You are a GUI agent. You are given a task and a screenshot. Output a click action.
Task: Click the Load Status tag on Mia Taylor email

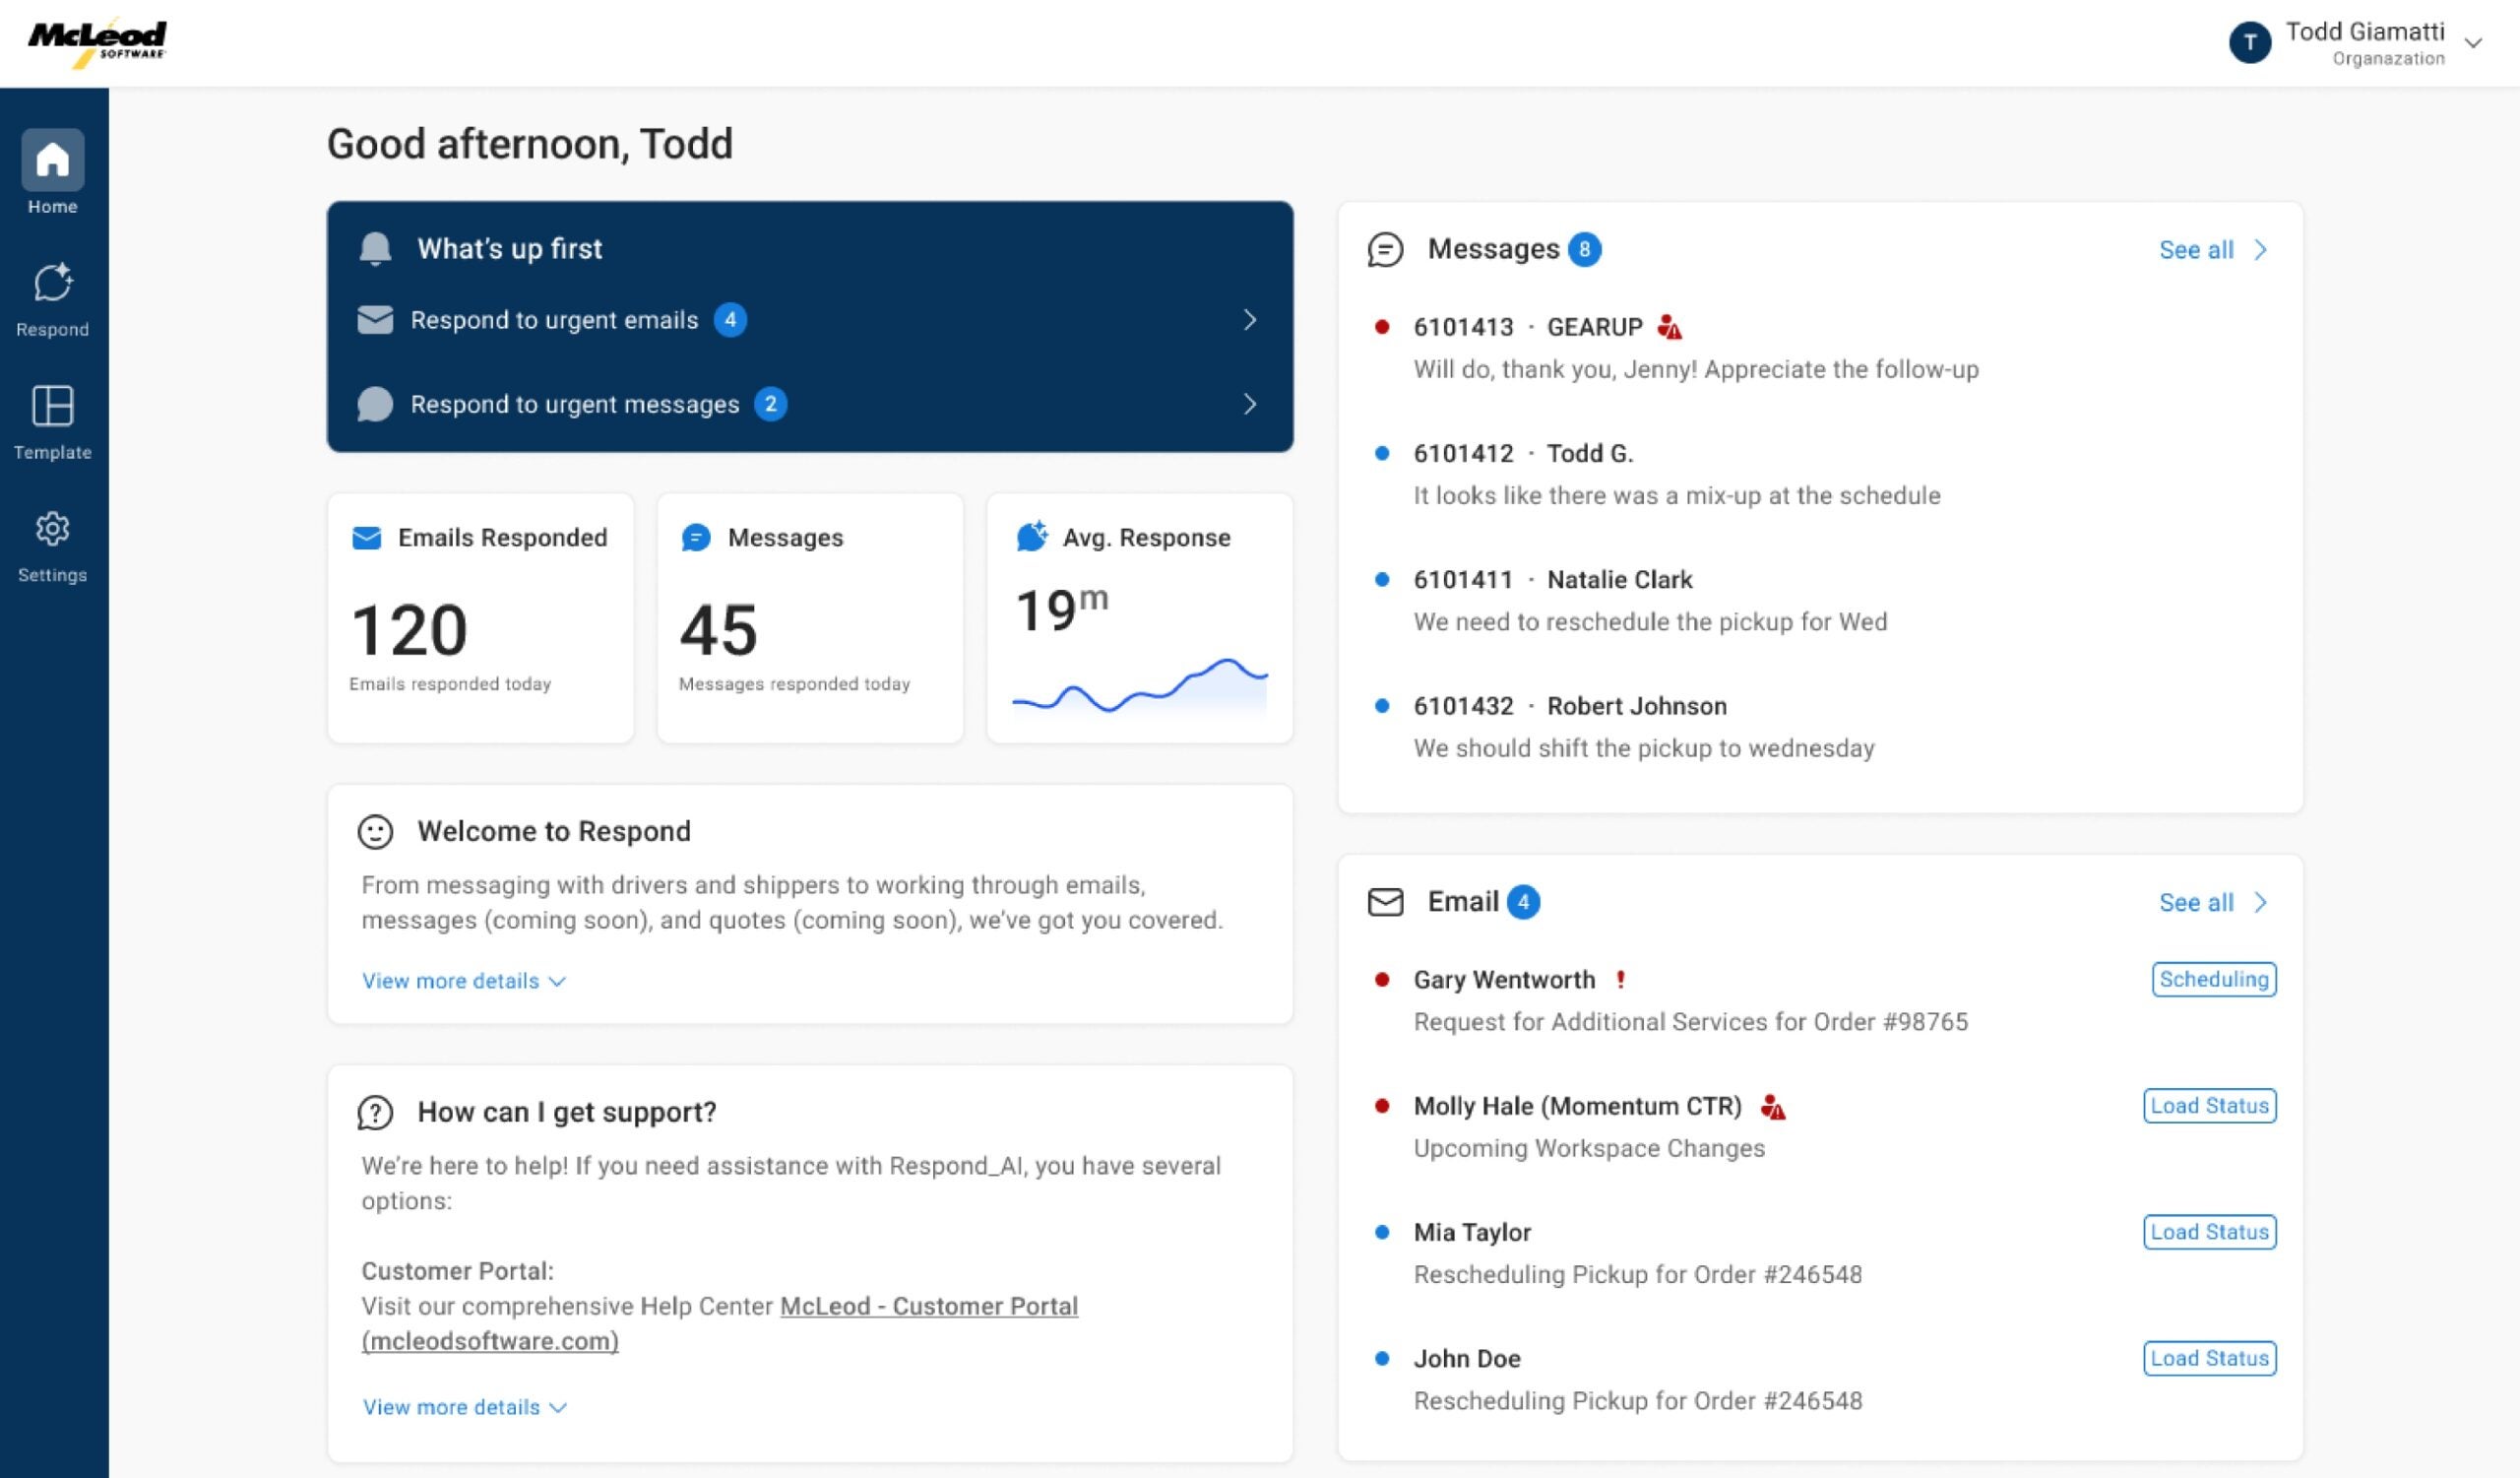click(x=2209, y=1232)
